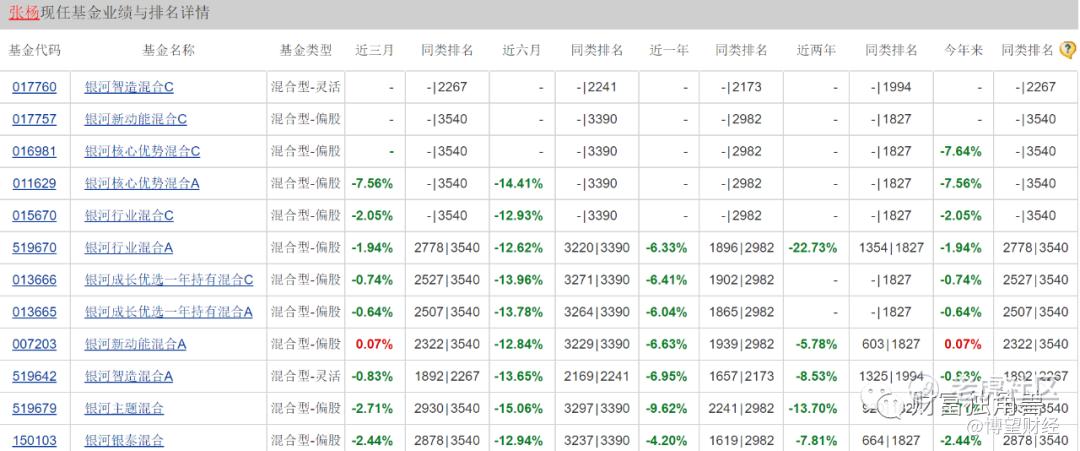Click the 1657|2173 ranking cell

click(742, 376)
